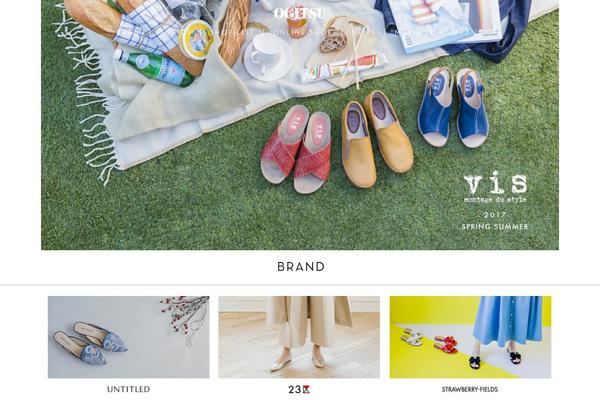Image resolution: width=600 pixels, height=400 pixels.
Task: Click the BRAND section heading
Action: 301,267
